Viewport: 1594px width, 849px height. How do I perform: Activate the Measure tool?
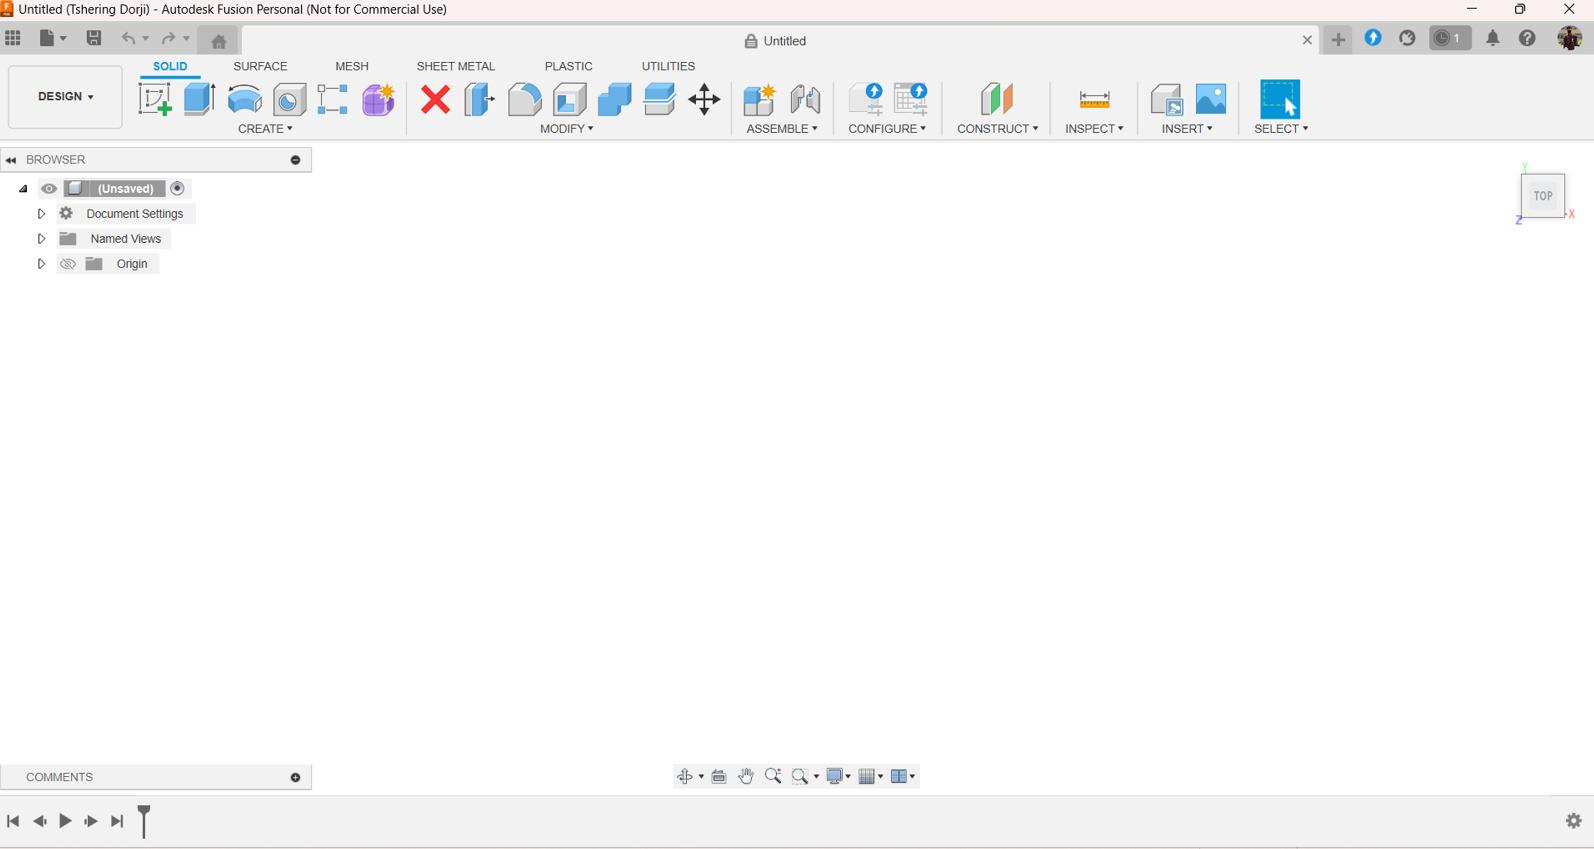pos(1095,99)
